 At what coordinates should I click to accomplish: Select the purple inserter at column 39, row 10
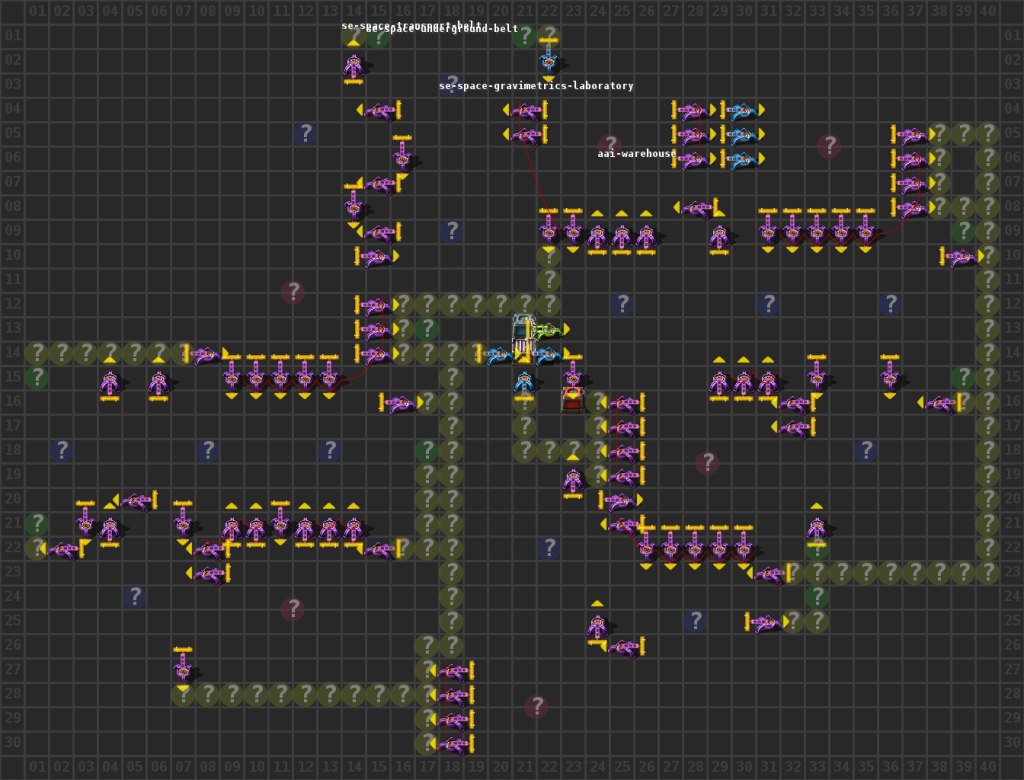click(963, 256)
